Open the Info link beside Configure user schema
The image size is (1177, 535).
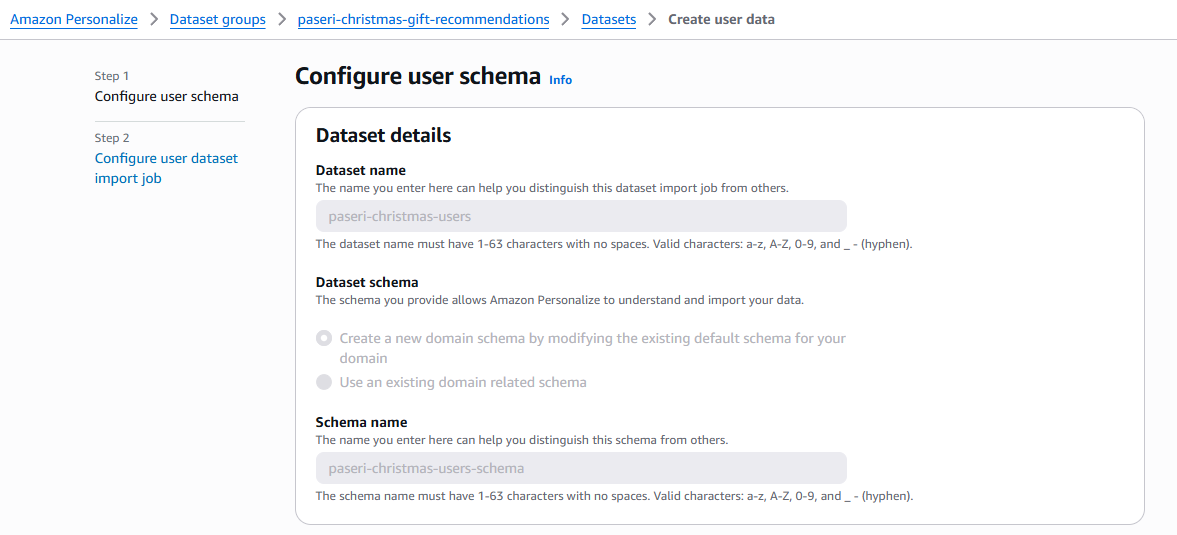tap(561, 80)
